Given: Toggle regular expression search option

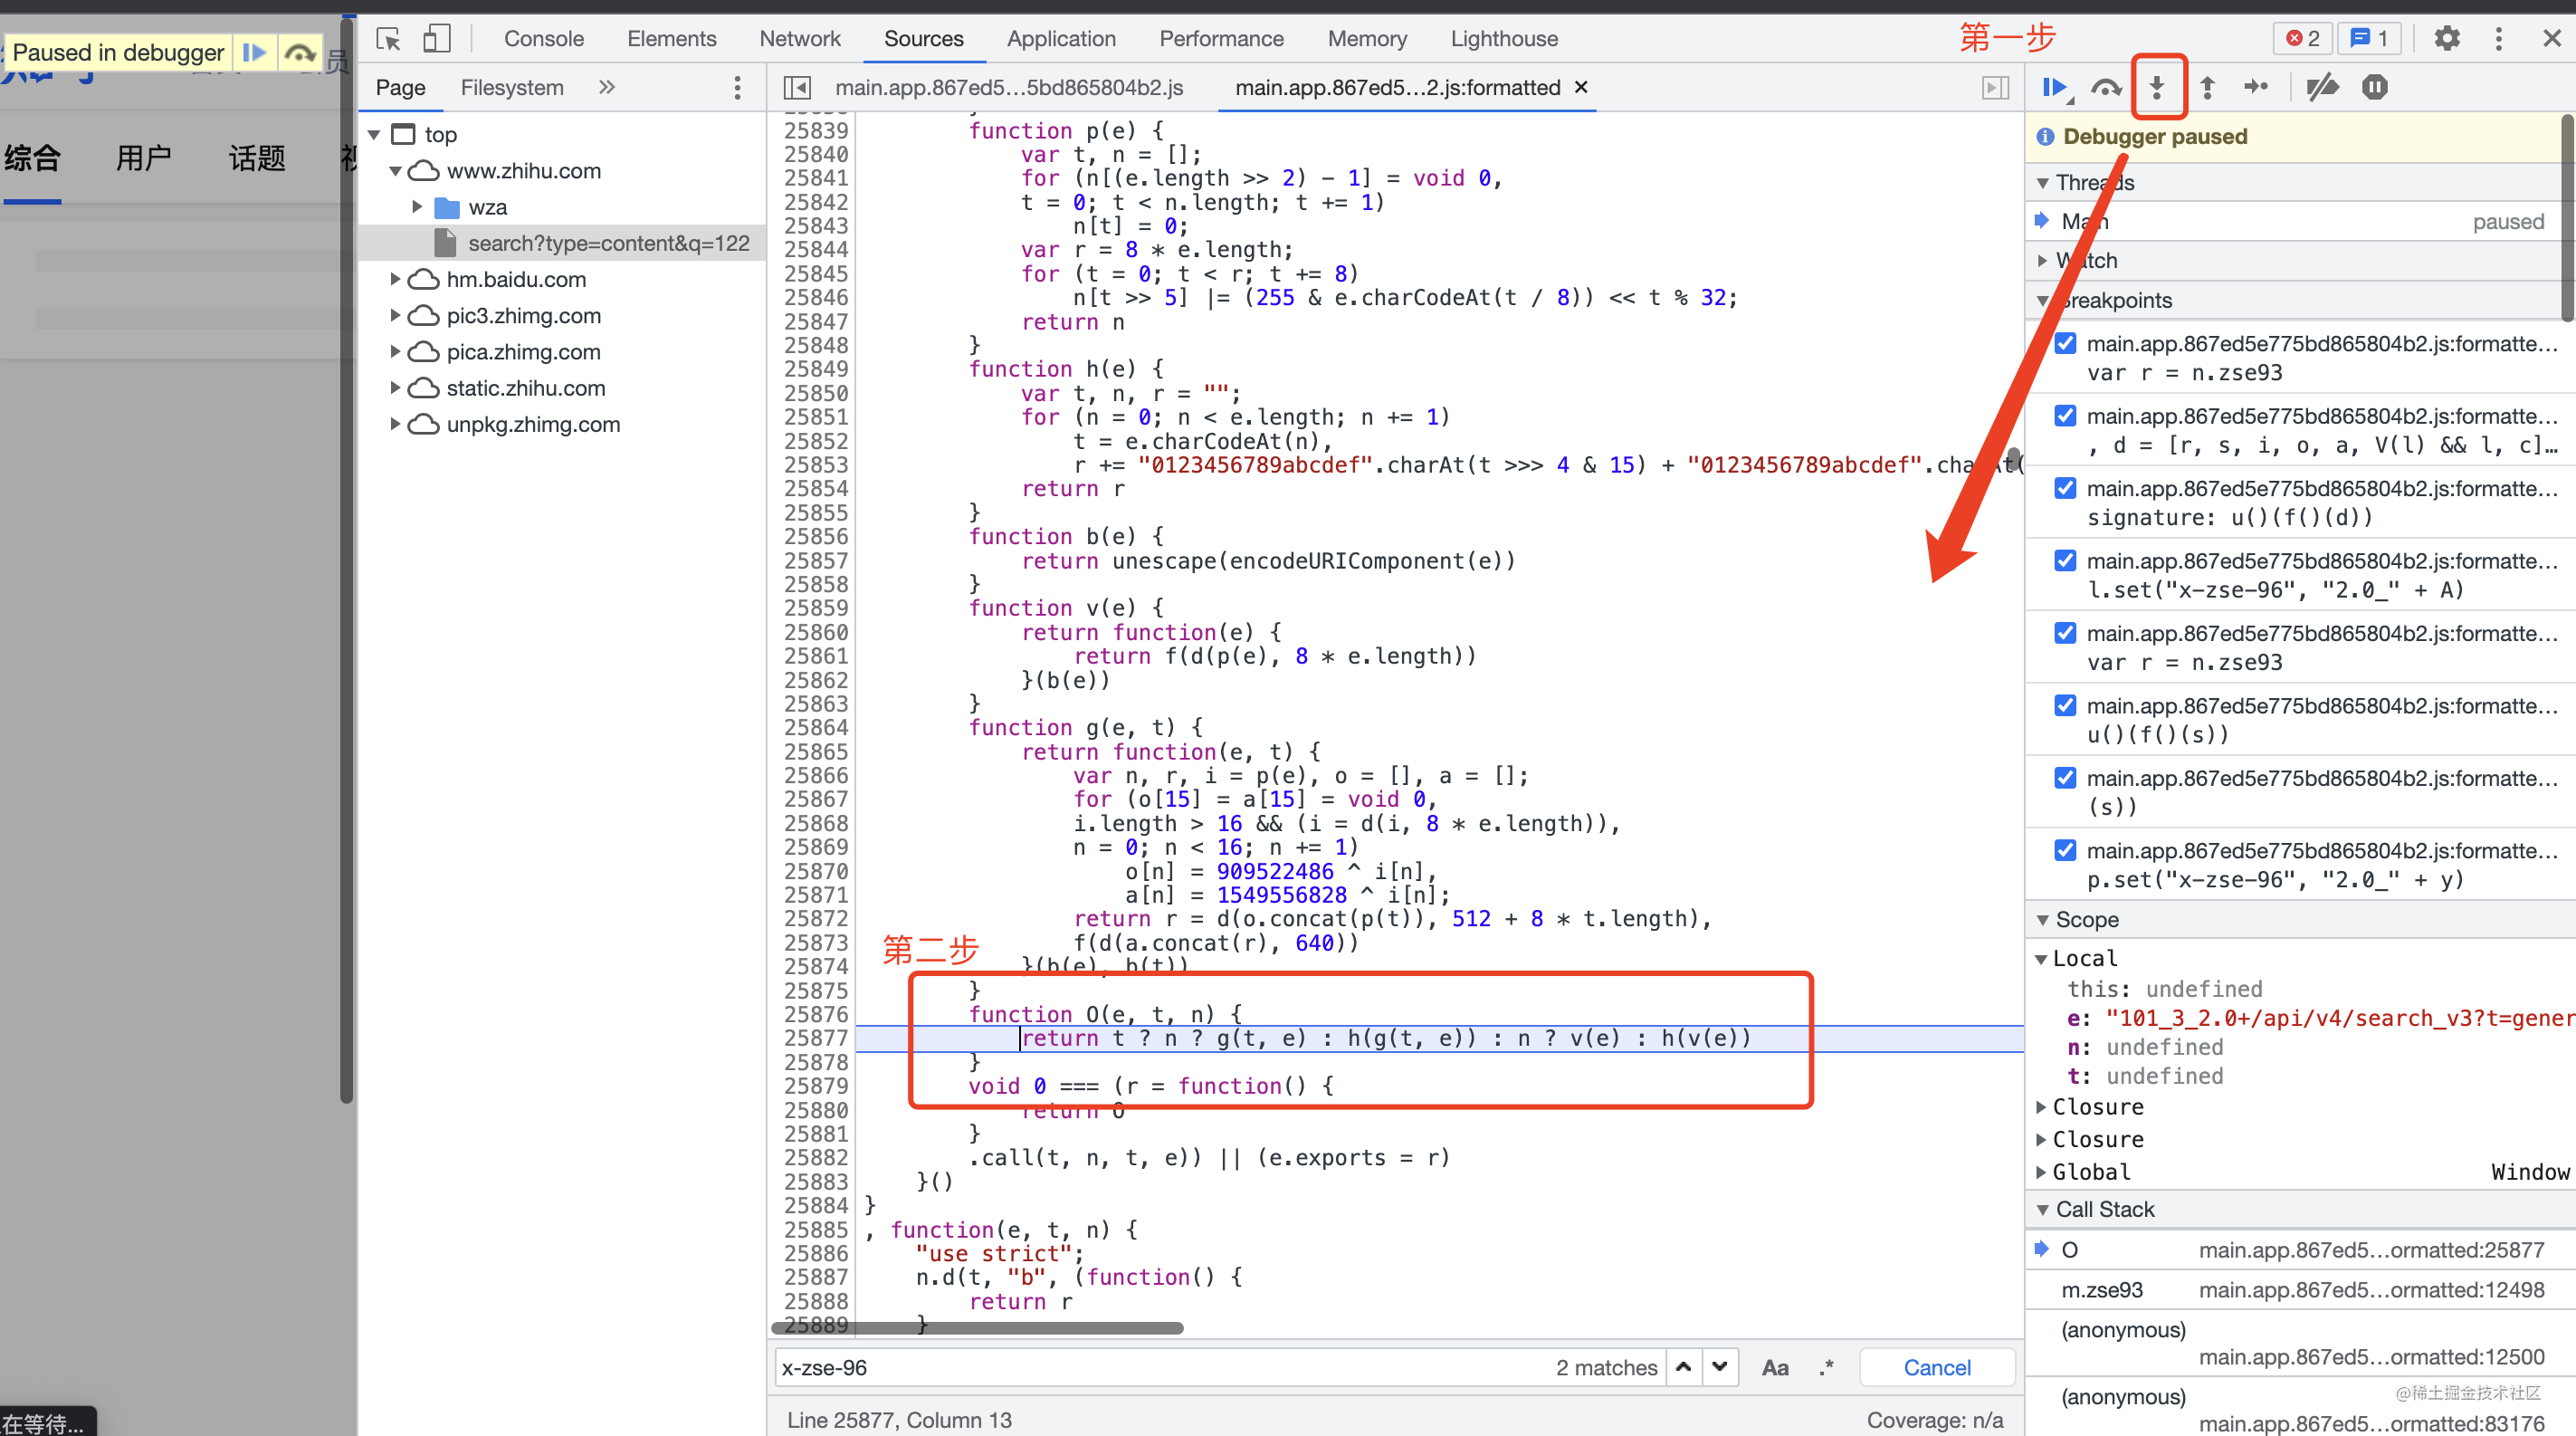Looking at the screenshot, I should coord(1827,1367).
